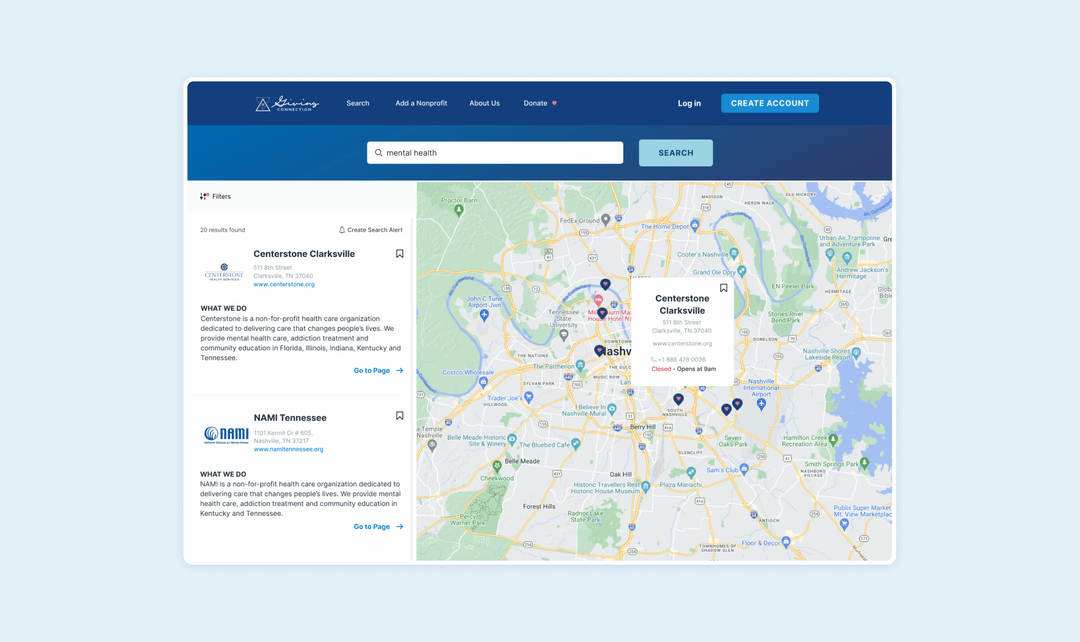Open the Add a Nonprofit page
The height and width of the screenshot is (642, 1080).
click(421, 102)
